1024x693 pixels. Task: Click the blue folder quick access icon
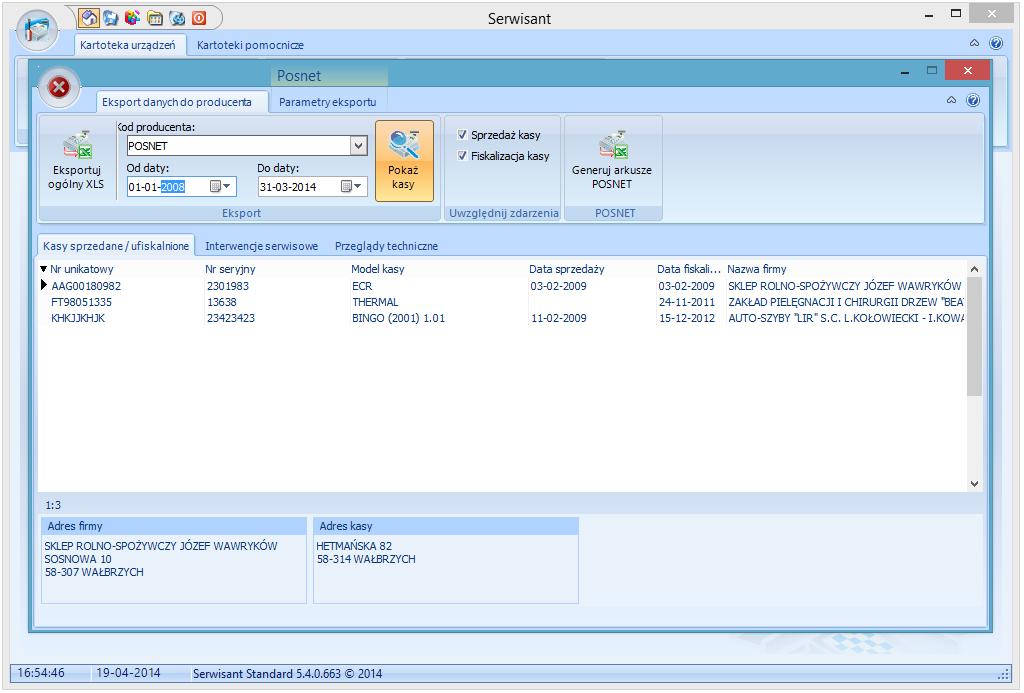(111, 18)
